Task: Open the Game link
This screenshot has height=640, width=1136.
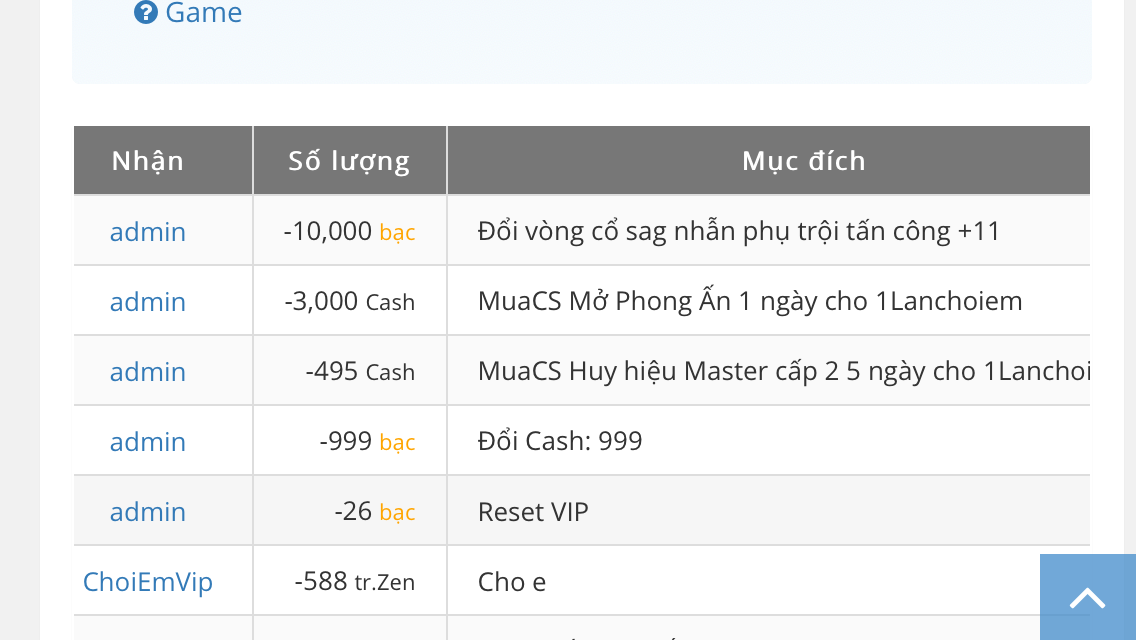Action: [203, 13]
